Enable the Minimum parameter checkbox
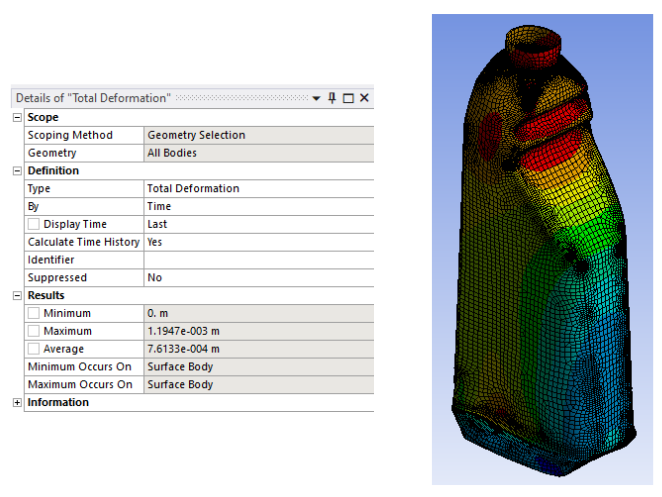 point(33,314)
